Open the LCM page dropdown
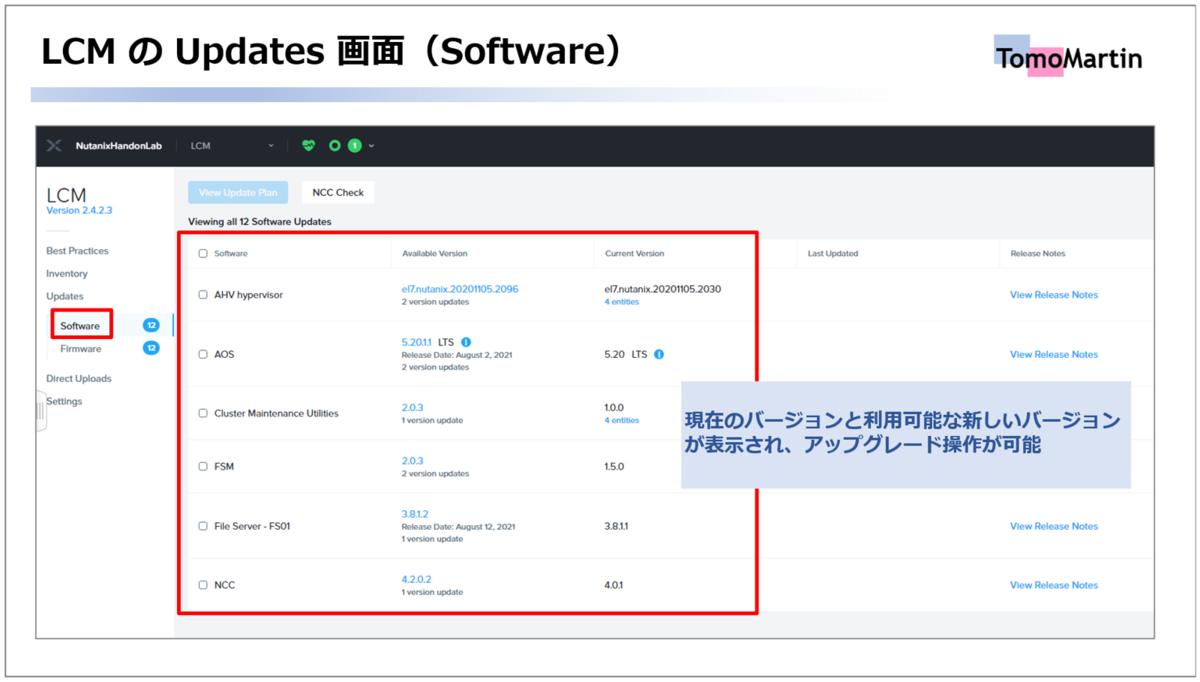The height and width of the screenshot is (682, 1200). (232, 146)
